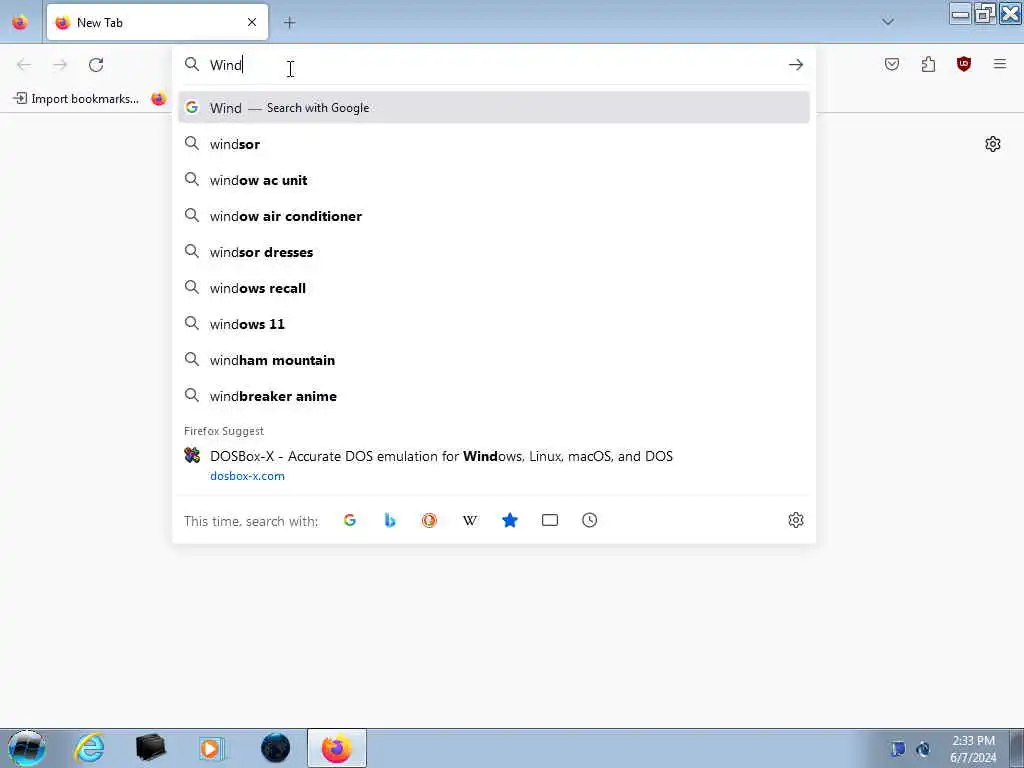Click Import bookmarks toolbar button

[x=76, y=99]
